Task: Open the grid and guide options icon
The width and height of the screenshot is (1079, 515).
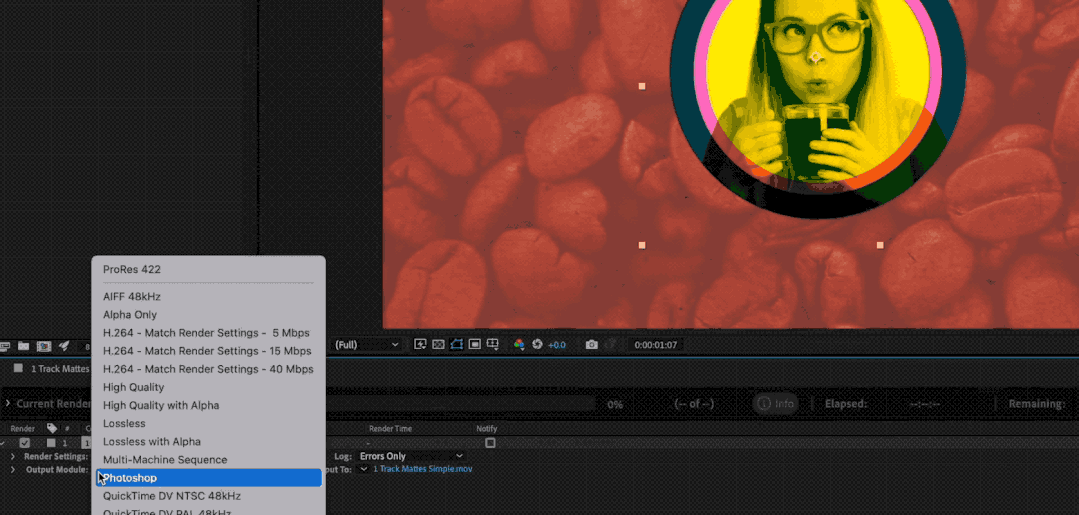Action: [x=493, y=344]
